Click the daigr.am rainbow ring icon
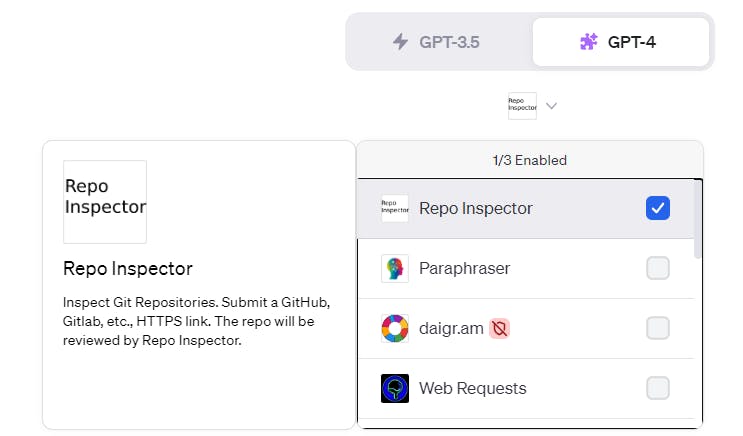 point(395,328)
